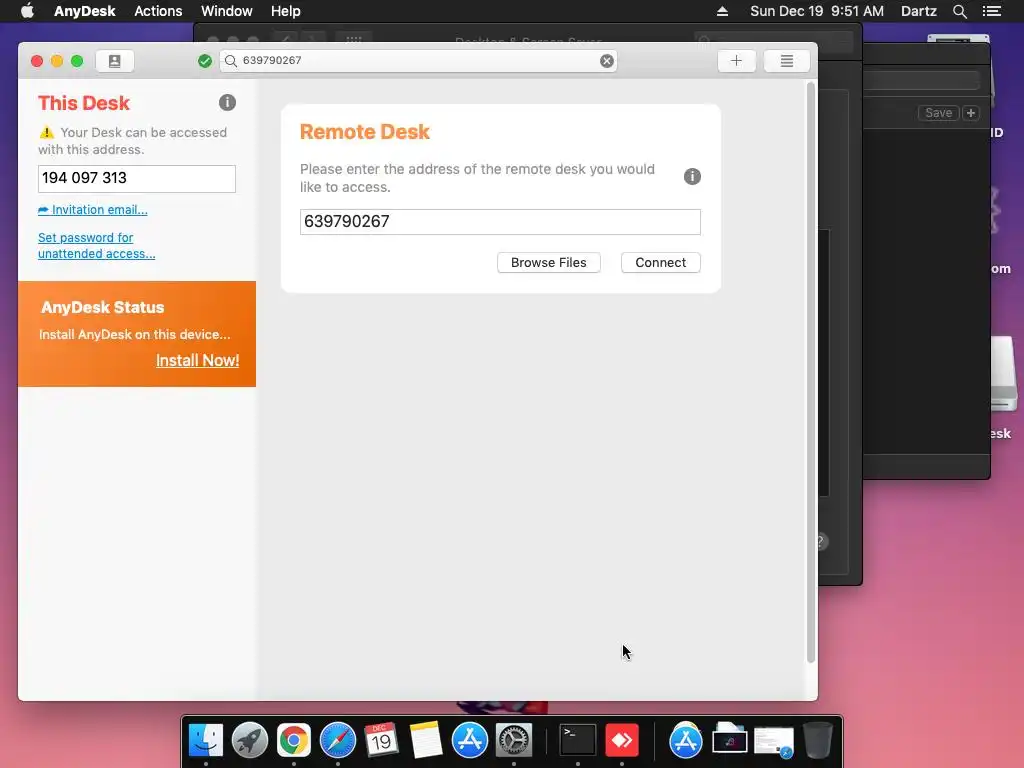Open the address book icon in AnyDesk toolbar
The height and width of the screenshot is (768, 1024).
pyautogui.click(x=114, y=61)
